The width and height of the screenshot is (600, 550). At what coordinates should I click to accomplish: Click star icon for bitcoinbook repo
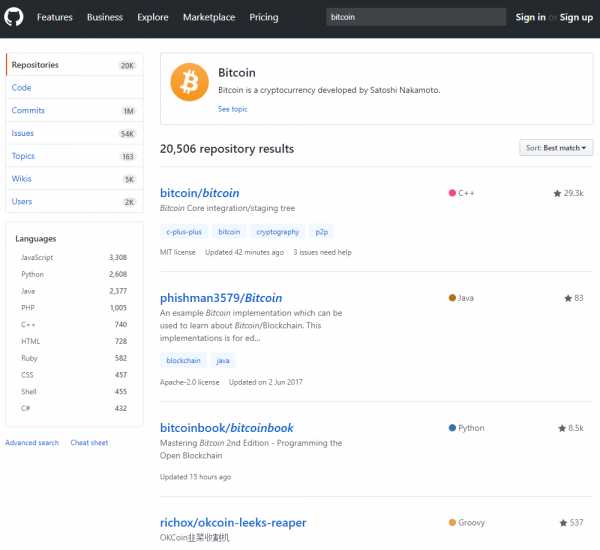click(562, 428)
